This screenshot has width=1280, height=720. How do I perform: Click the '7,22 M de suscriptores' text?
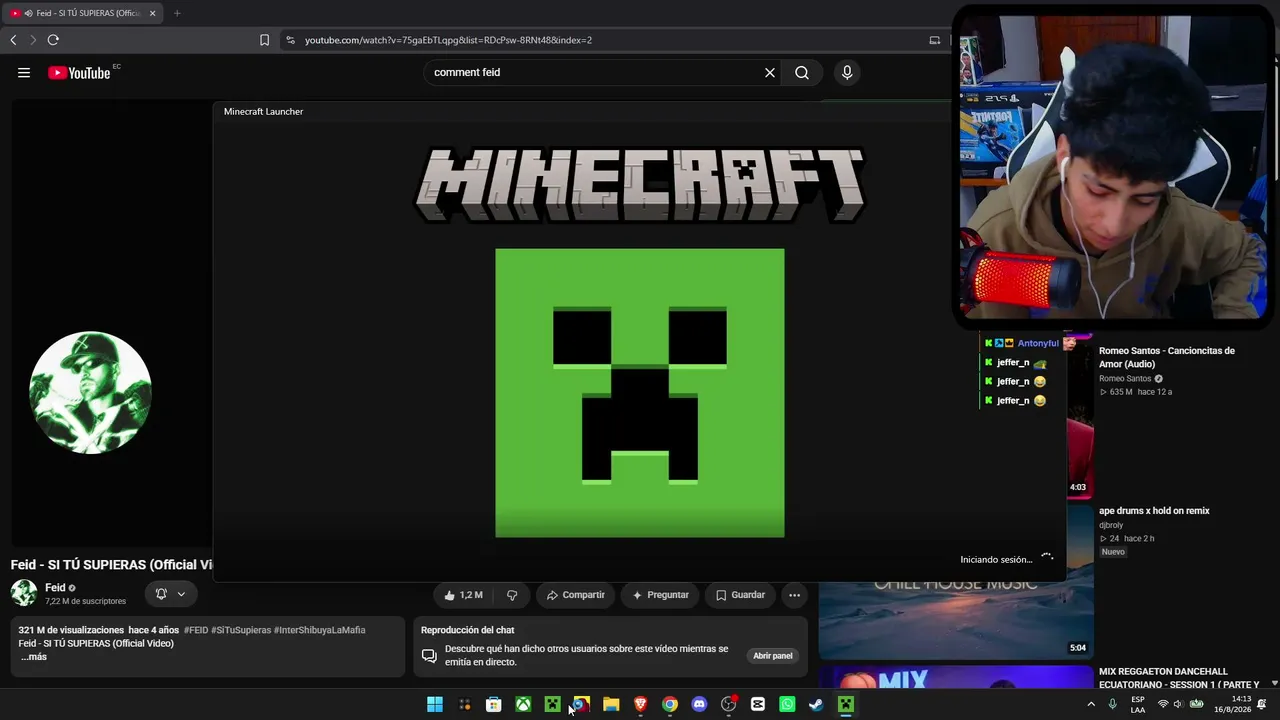[x=86, y=601]
